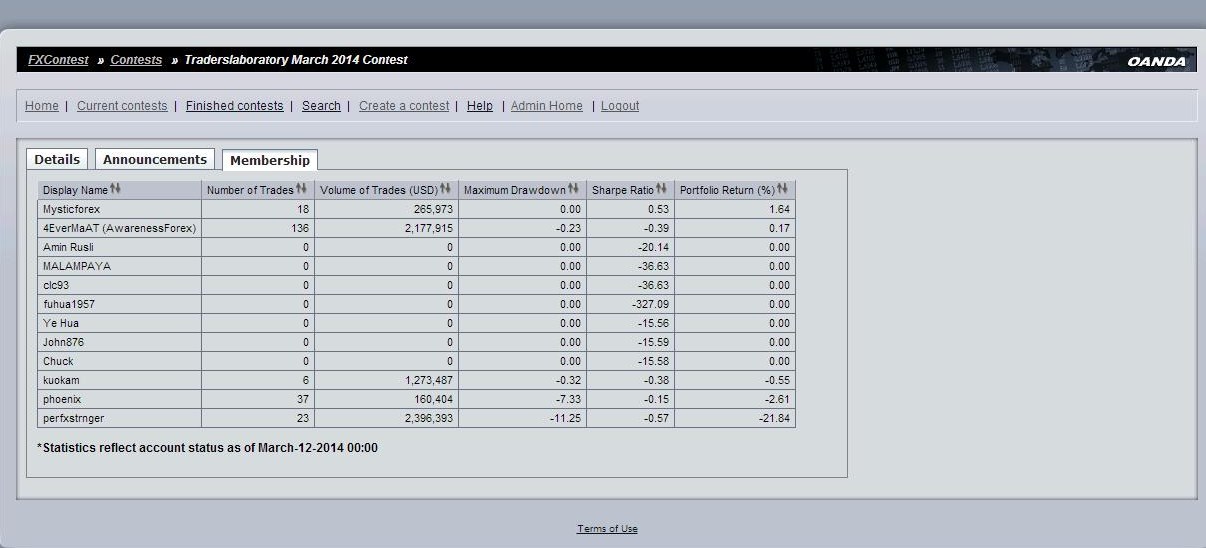
Task: Select the Amin Rusli row name
Action: point(68,247)
